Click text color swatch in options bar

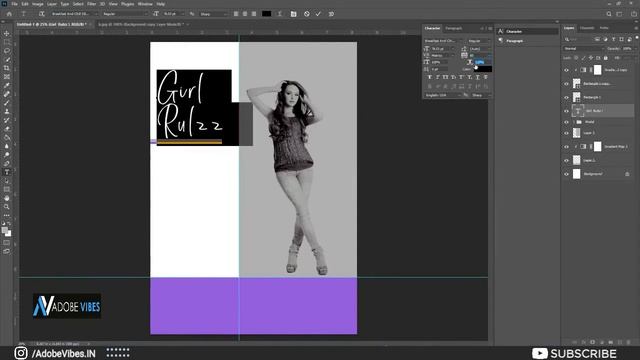[267, 14]
